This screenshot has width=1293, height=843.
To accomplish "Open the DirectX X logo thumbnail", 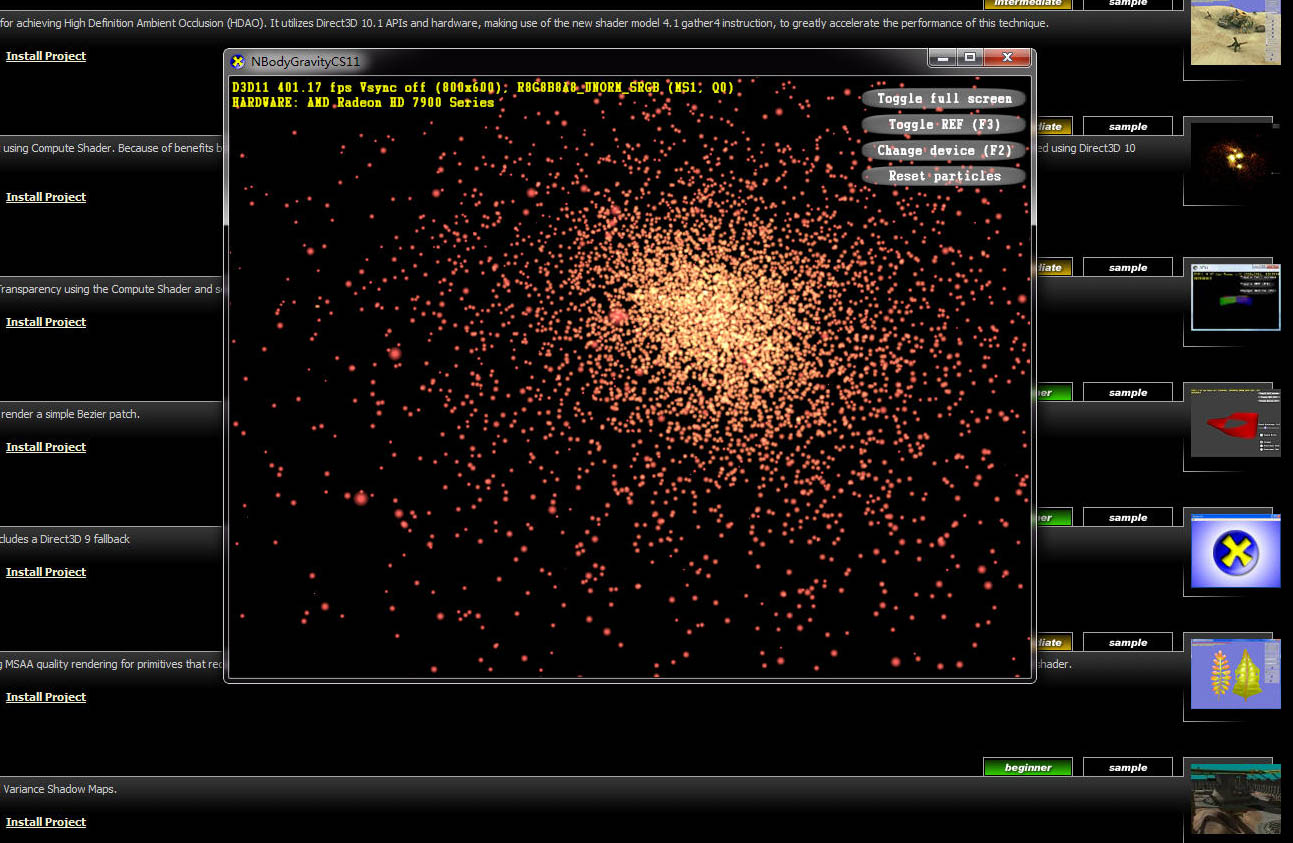I will click(1235, 550).
